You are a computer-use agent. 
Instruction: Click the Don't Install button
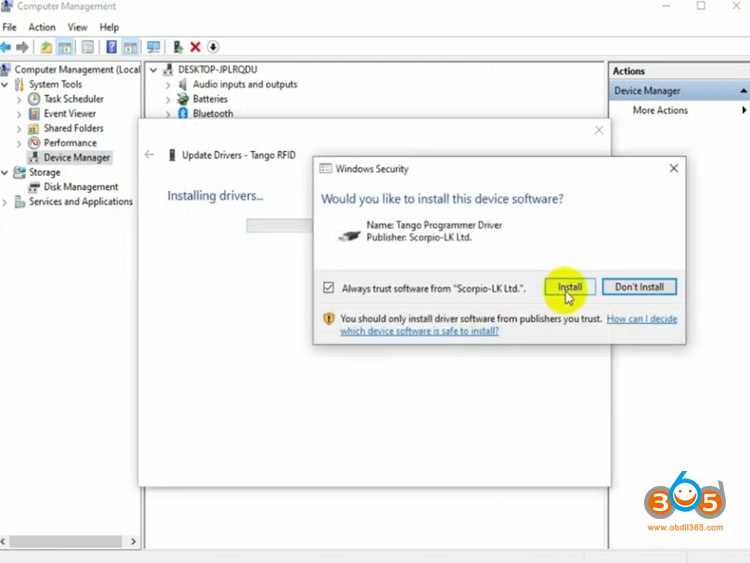tap(639, 287)
